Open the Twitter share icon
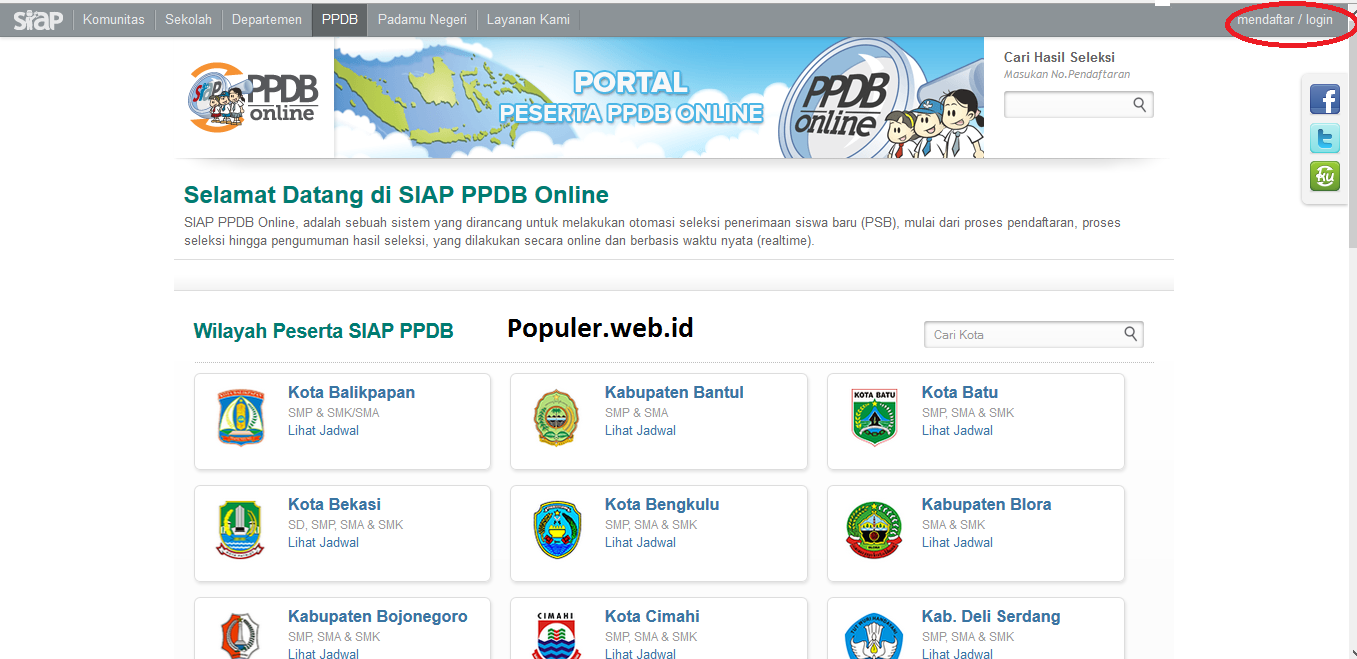1357x659 pixels. click(1325, 138)
